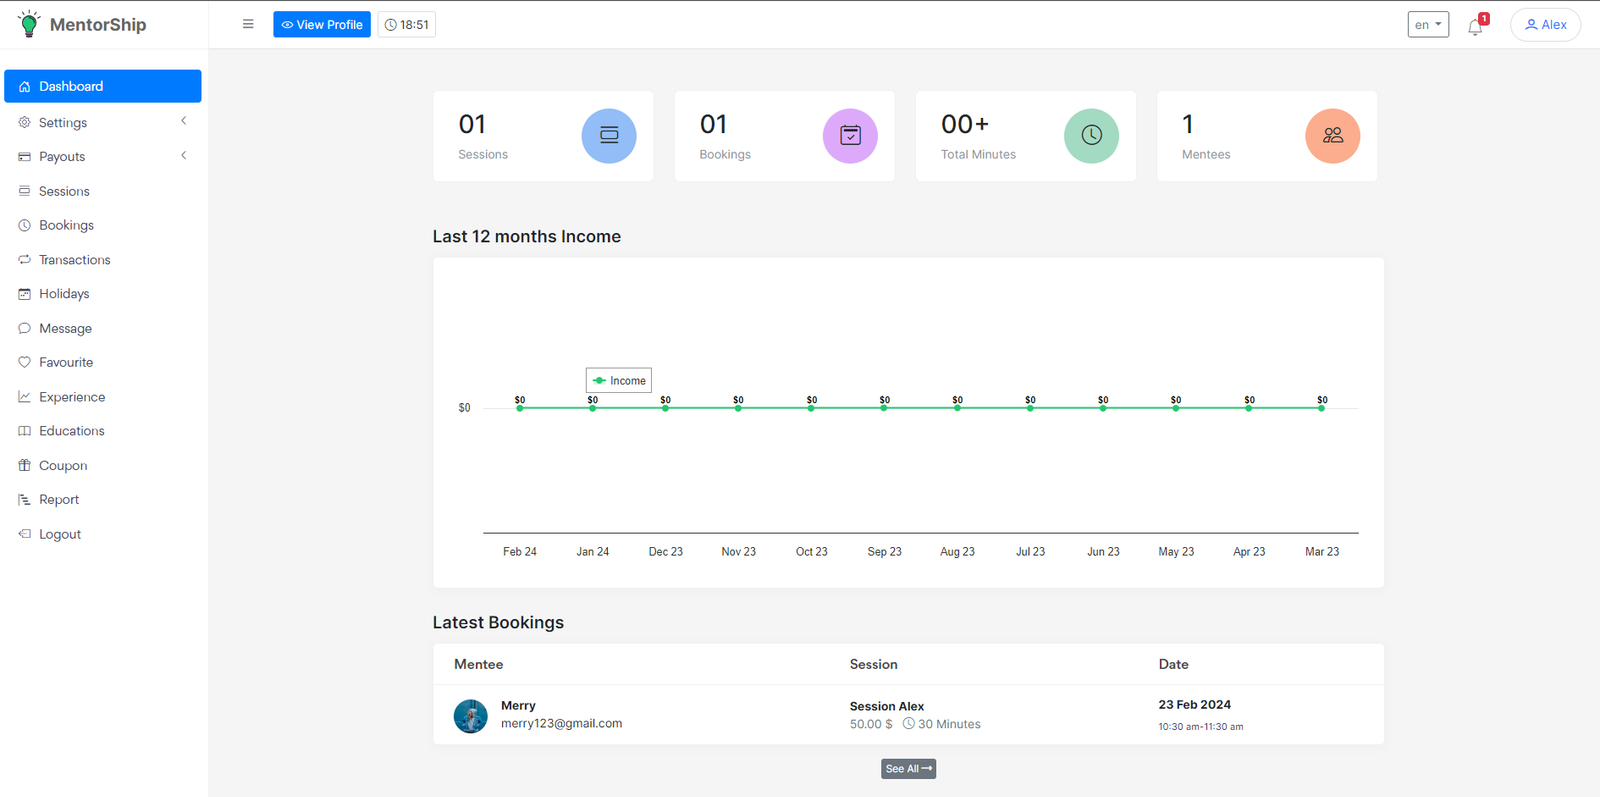Toggle the Income legend in chart
This screenshot has height=797, width=1600.
click(619, 380)
